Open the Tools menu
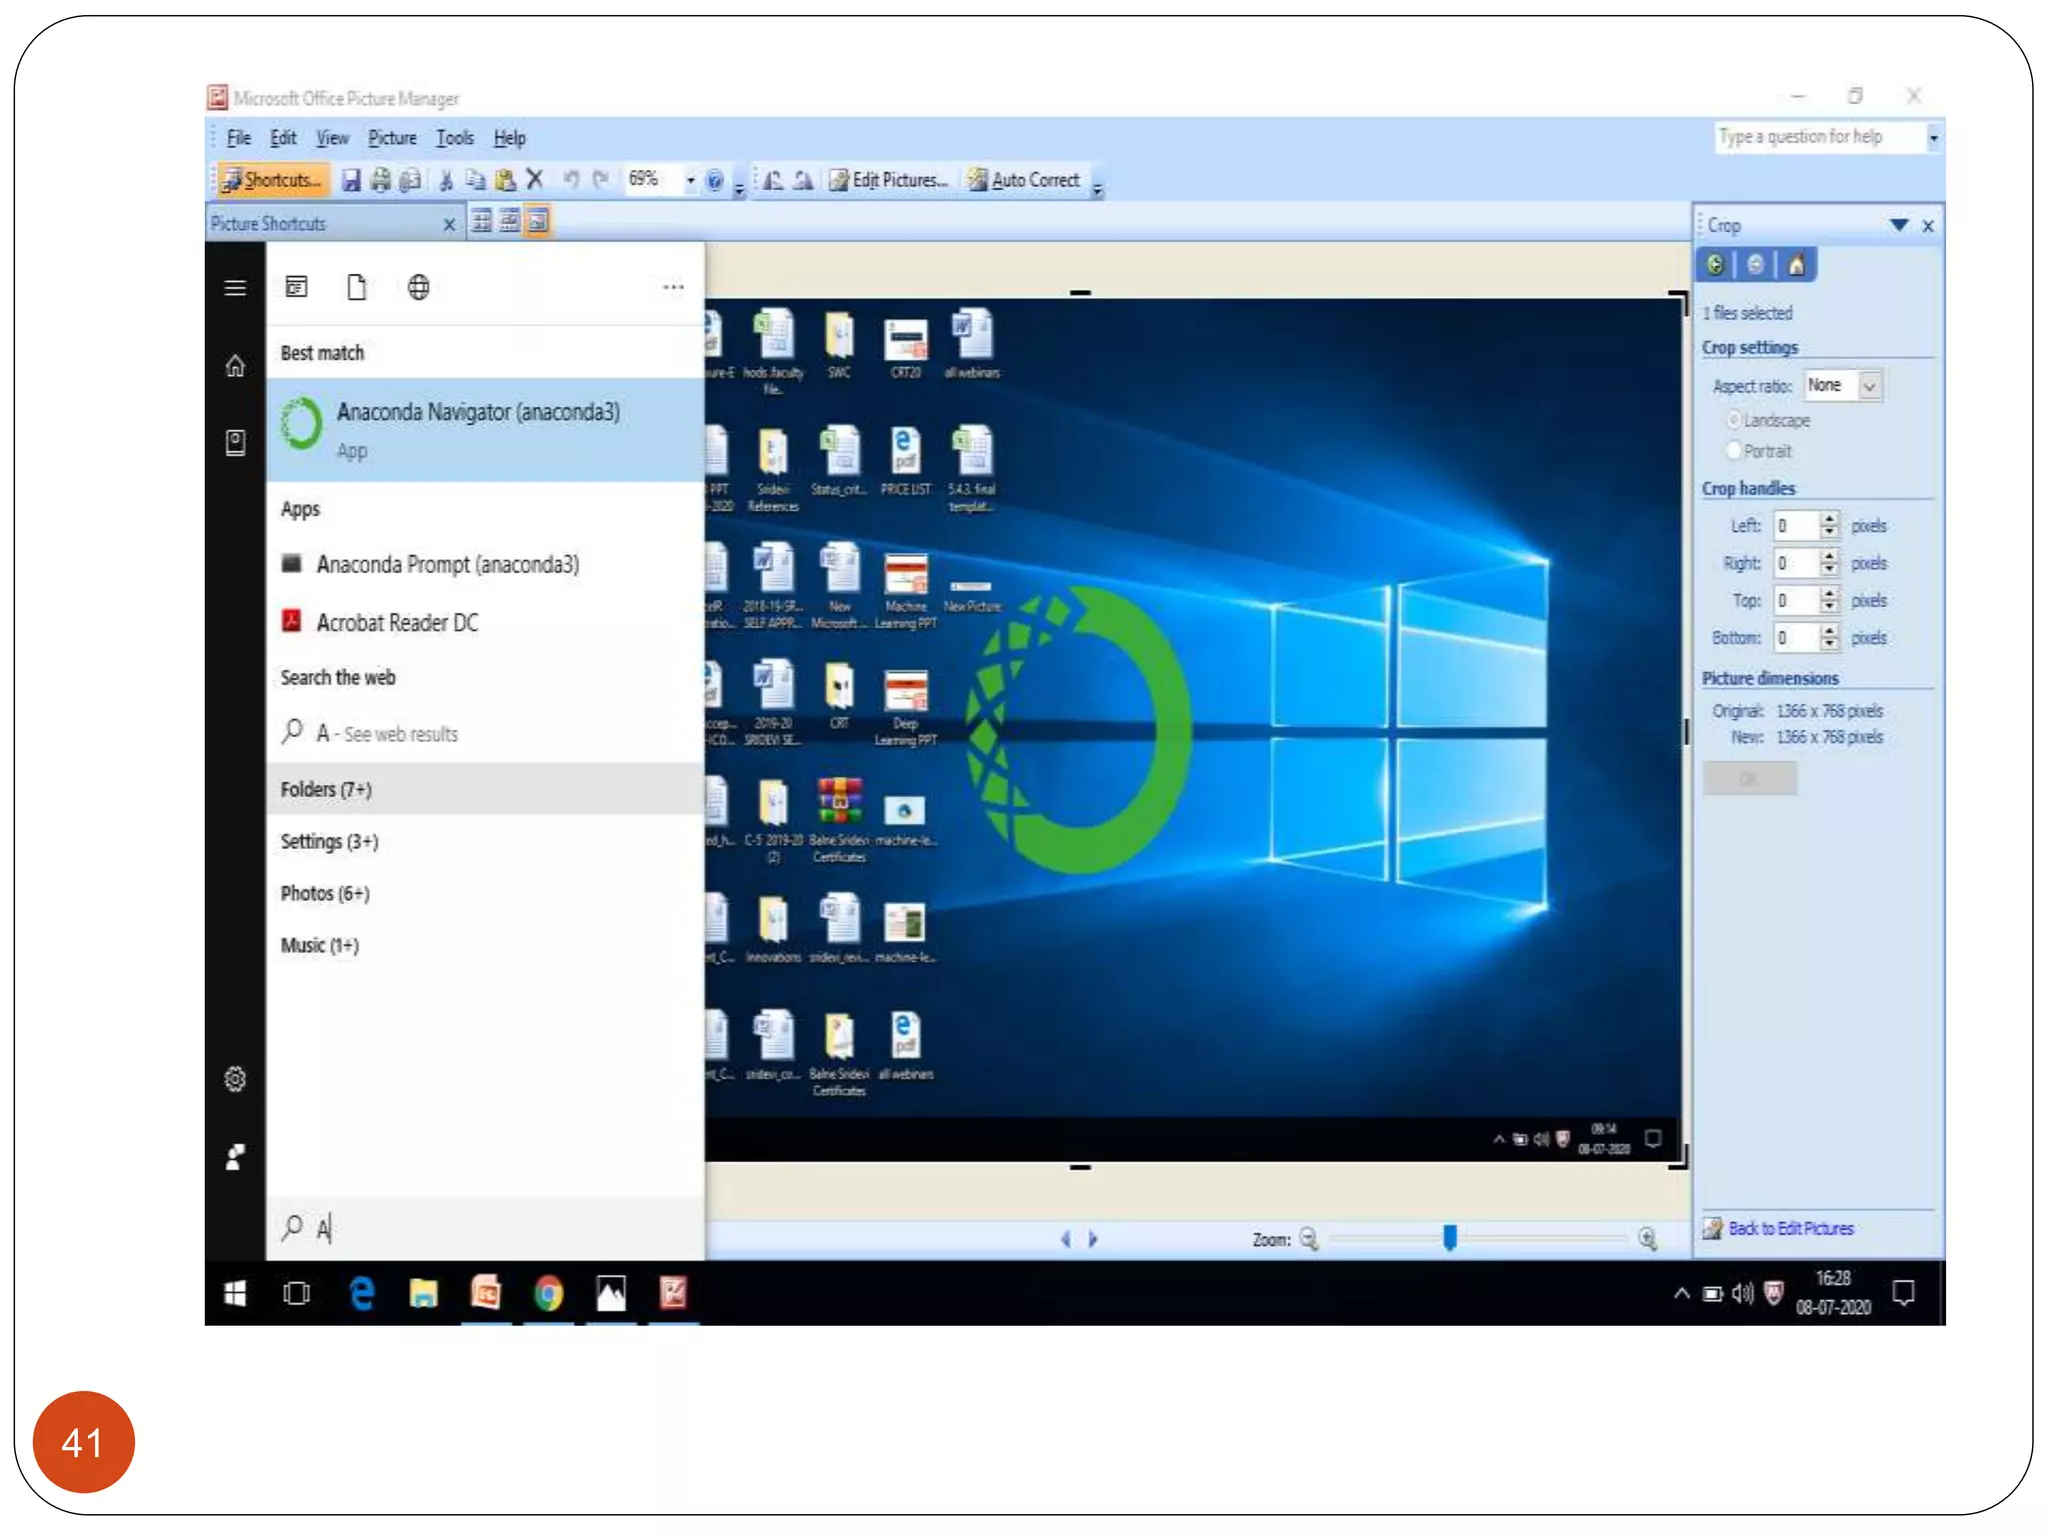 pos(454,138)
